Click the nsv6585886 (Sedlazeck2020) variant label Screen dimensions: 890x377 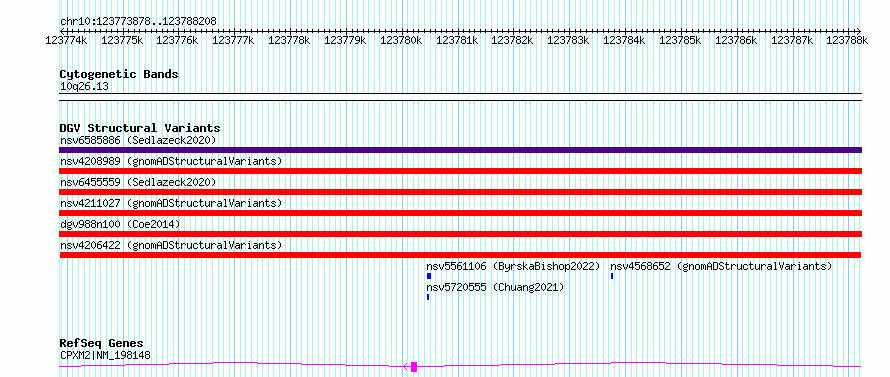138,140
